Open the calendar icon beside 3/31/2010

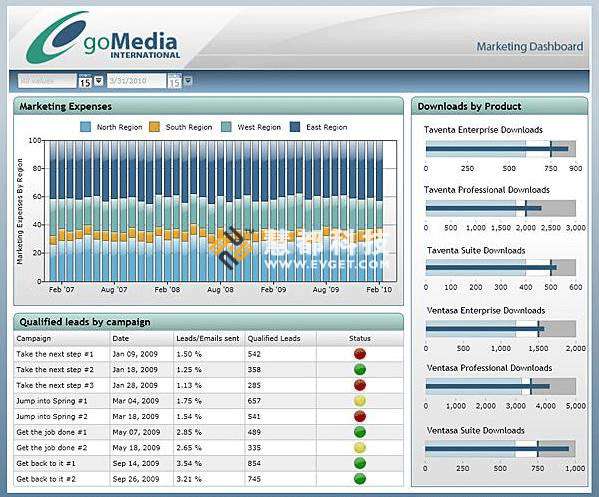(175, 81)
